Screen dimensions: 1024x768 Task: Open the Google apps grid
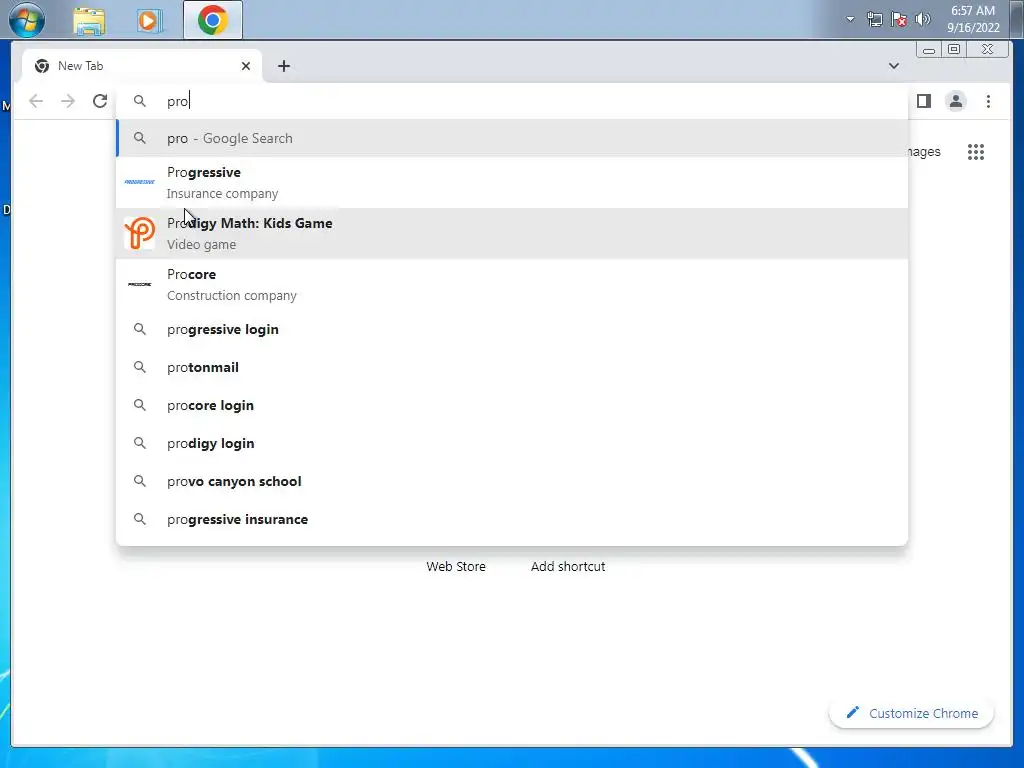(x=976, y=152)
